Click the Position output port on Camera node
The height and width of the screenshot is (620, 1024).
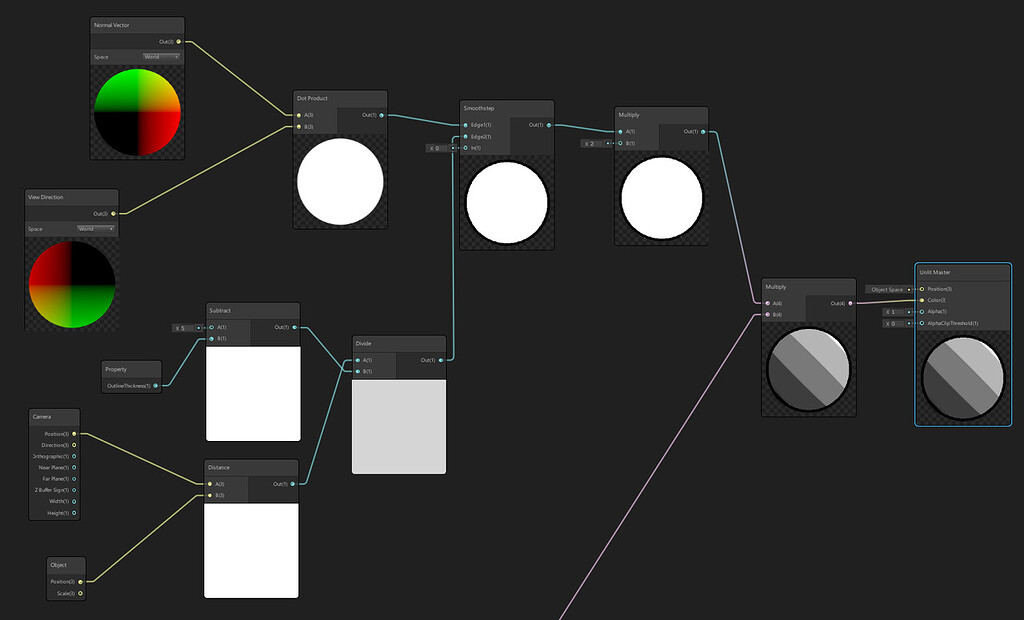[74, 434]
